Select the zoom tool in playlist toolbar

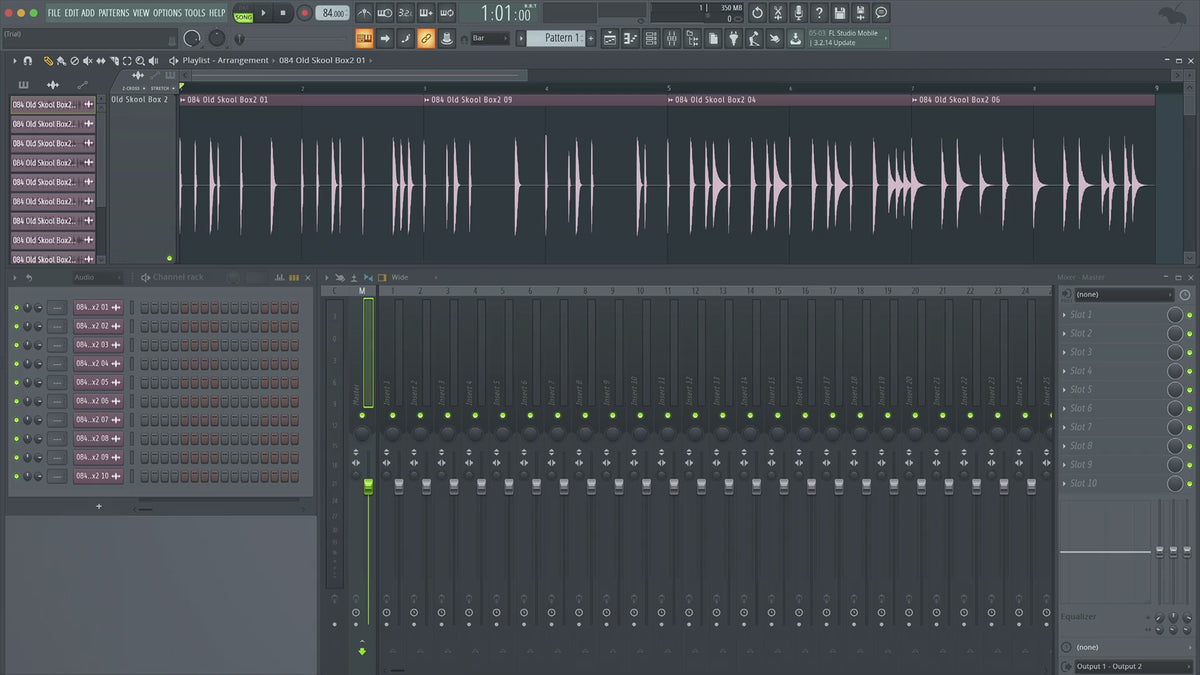point(140,61)
